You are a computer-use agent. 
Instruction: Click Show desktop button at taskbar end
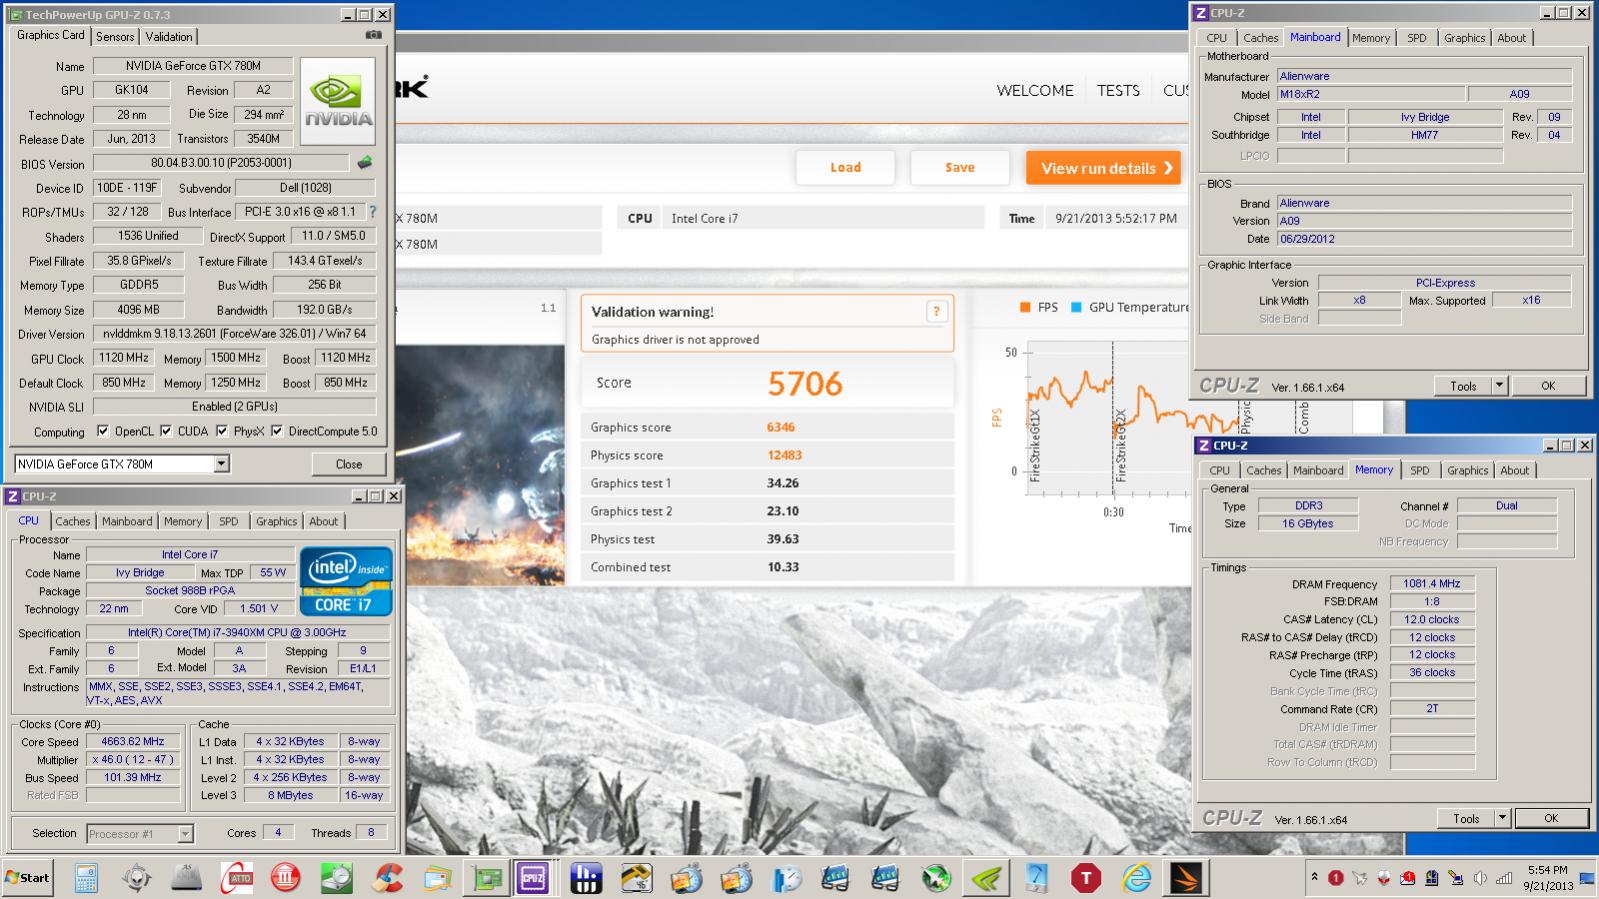click(1587, 879)
